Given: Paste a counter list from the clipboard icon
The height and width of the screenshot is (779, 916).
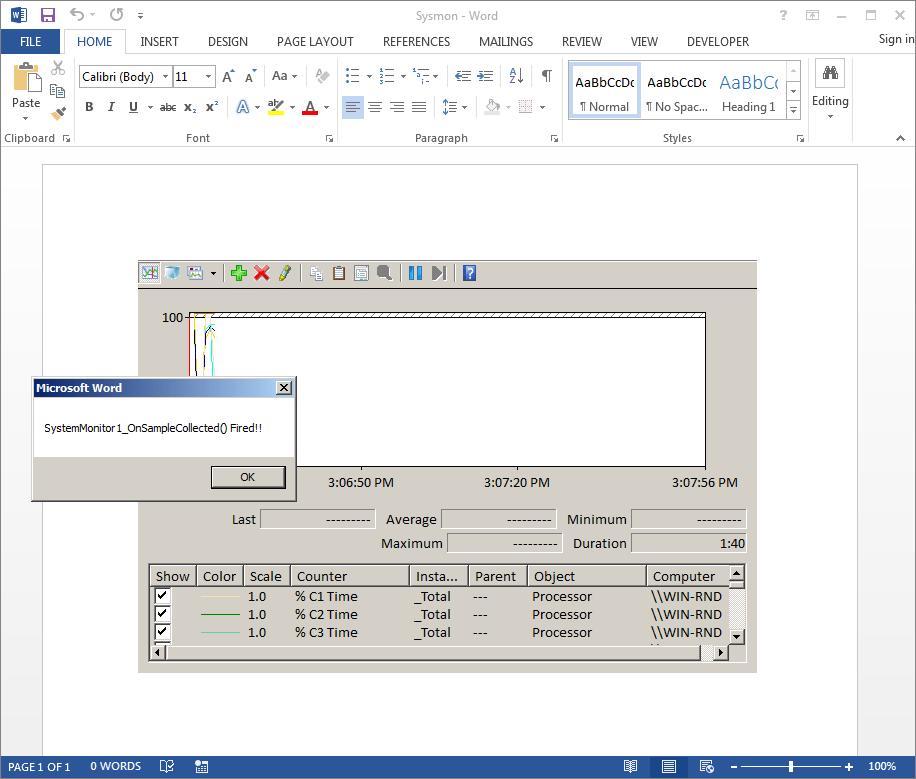Looking at the screenshot, I should coord(339,272).
